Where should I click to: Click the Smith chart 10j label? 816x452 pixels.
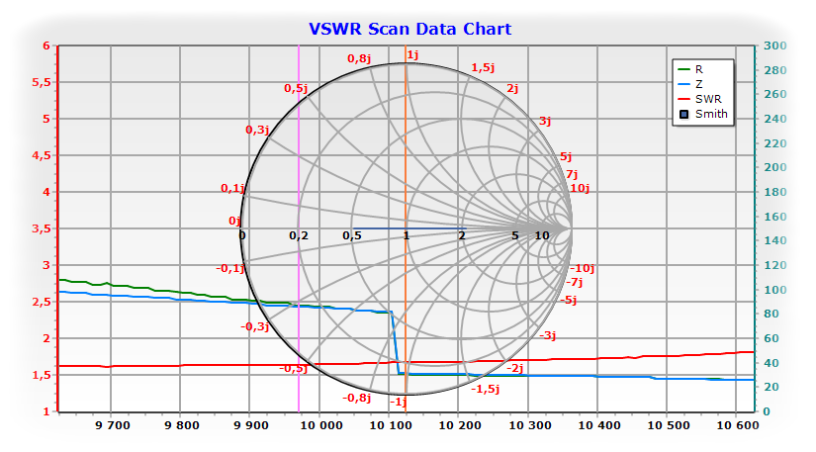point(580,188)
